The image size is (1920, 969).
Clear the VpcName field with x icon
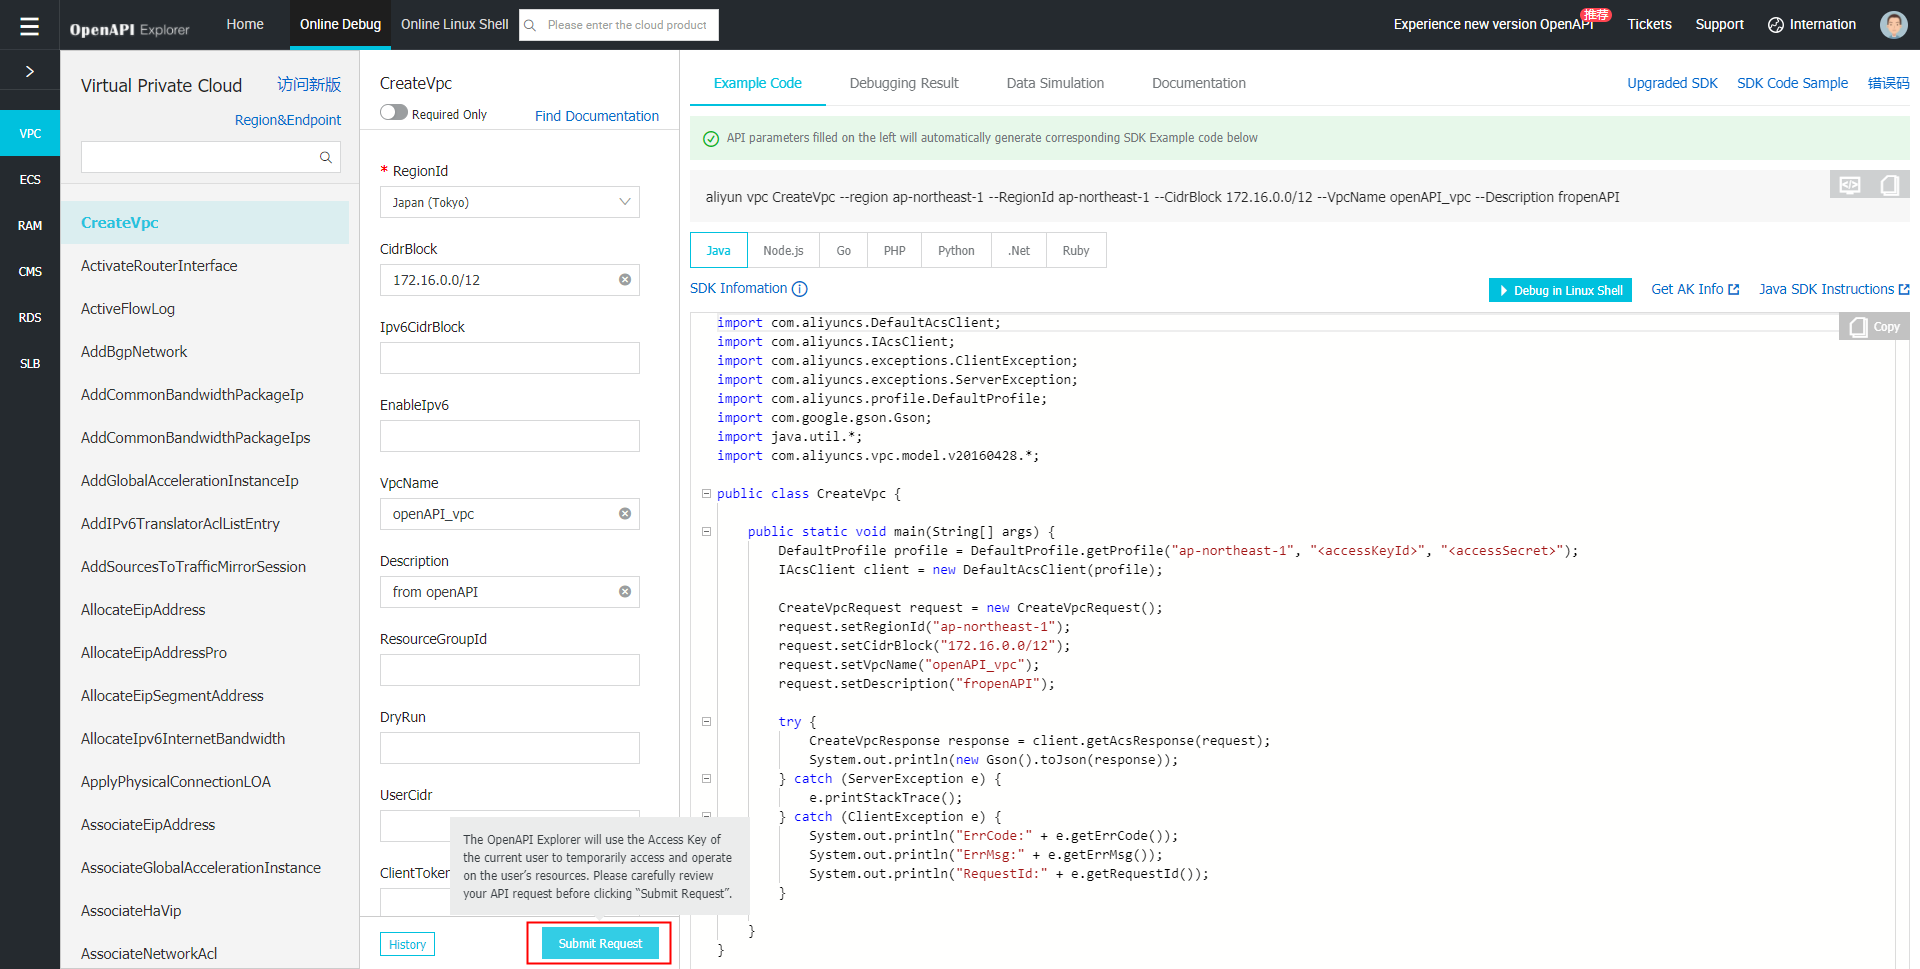pyautogui.click(x=625, y=514)
